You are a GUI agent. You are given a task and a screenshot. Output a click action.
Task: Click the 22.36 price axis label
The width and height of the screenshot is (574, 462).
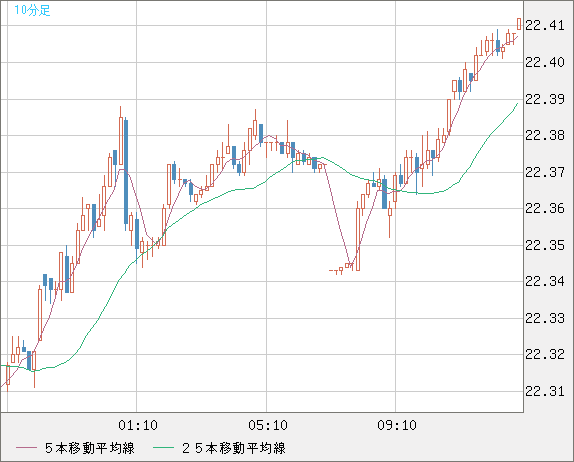(545, 208)
